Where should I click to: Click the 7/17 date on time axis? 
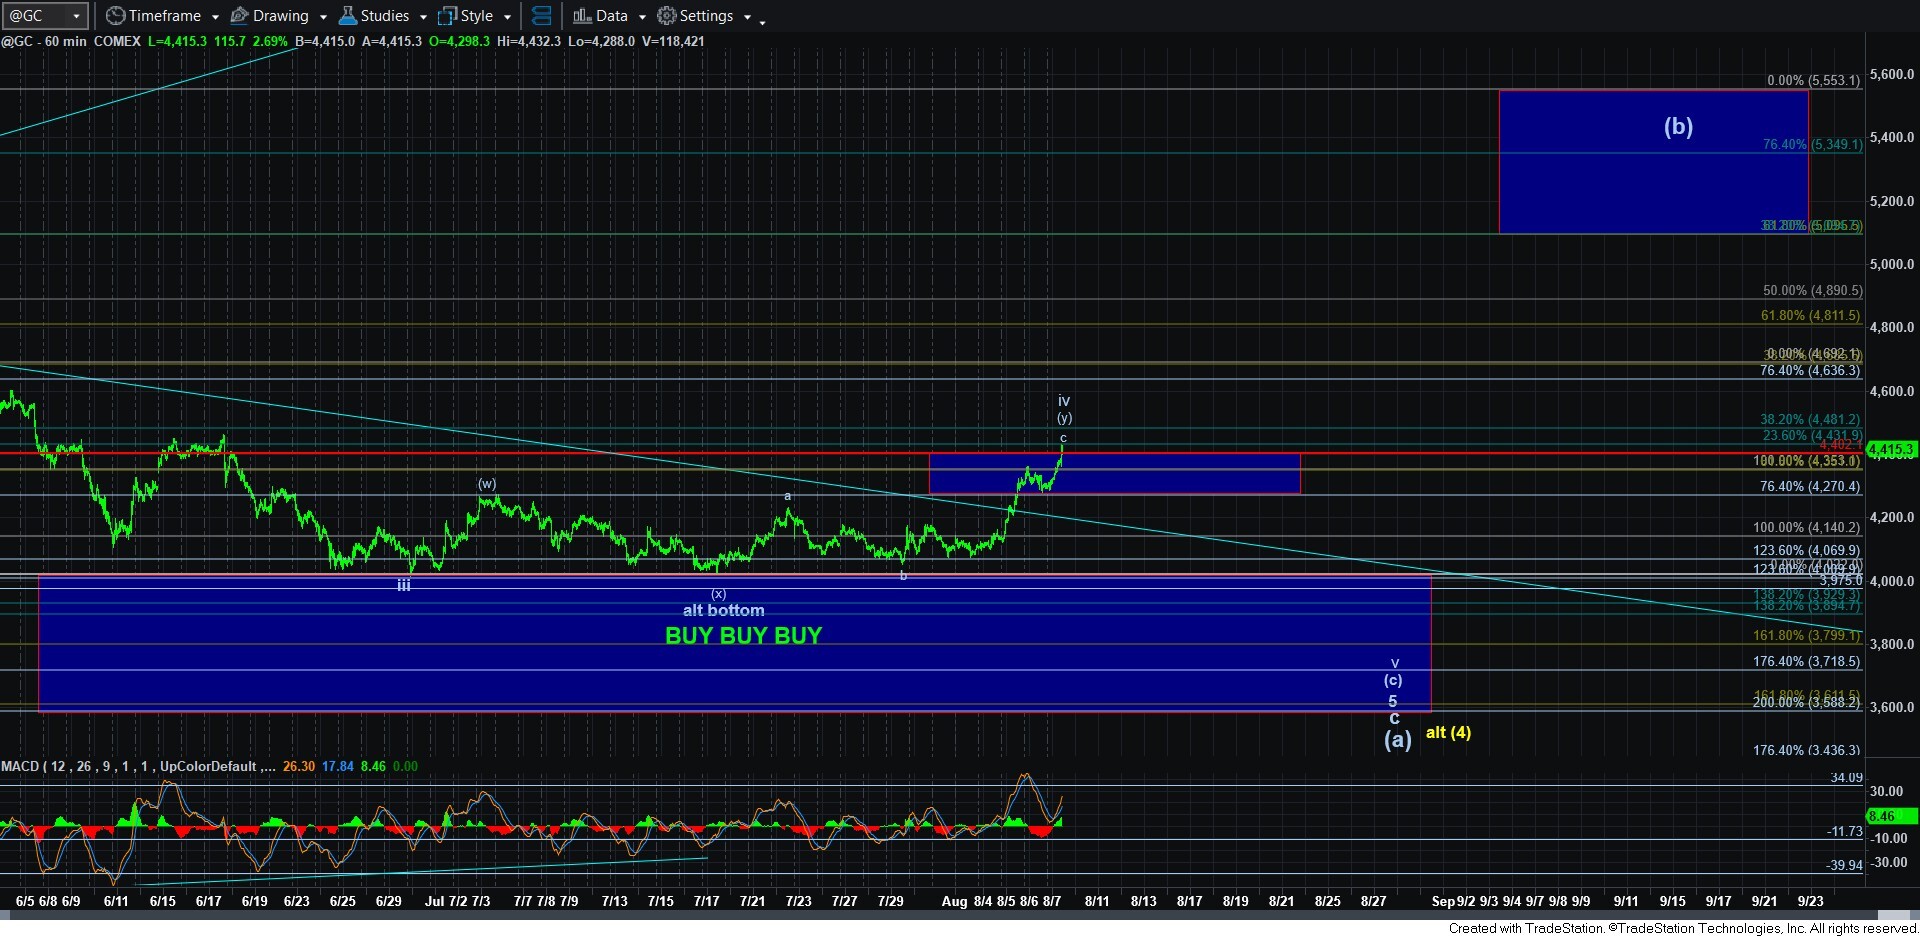click(707, 901)
